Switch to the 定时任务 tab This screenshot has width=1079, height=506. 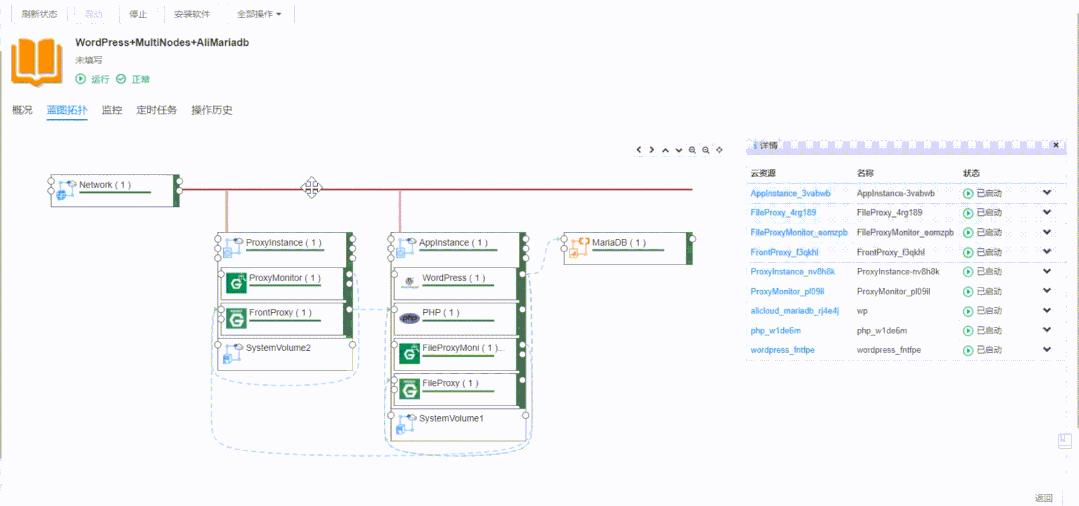tap(156, 109)
